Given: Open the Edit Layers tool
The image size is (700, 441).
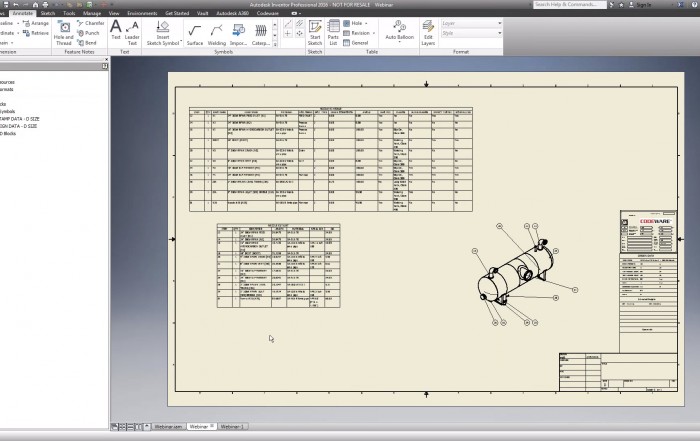Looking at the screenshot, I should pyautogui.click(x=428, y=31).
